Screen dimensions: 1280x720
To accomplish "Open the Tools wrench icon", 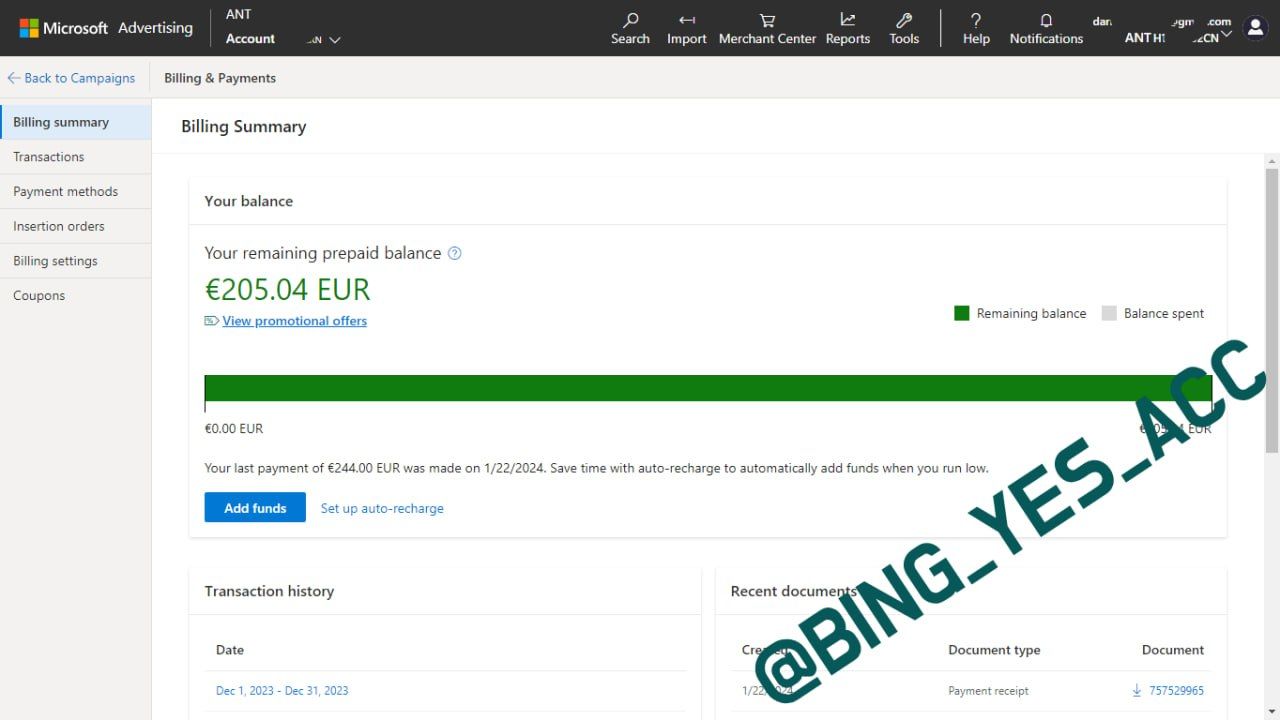I will point(904,20).
